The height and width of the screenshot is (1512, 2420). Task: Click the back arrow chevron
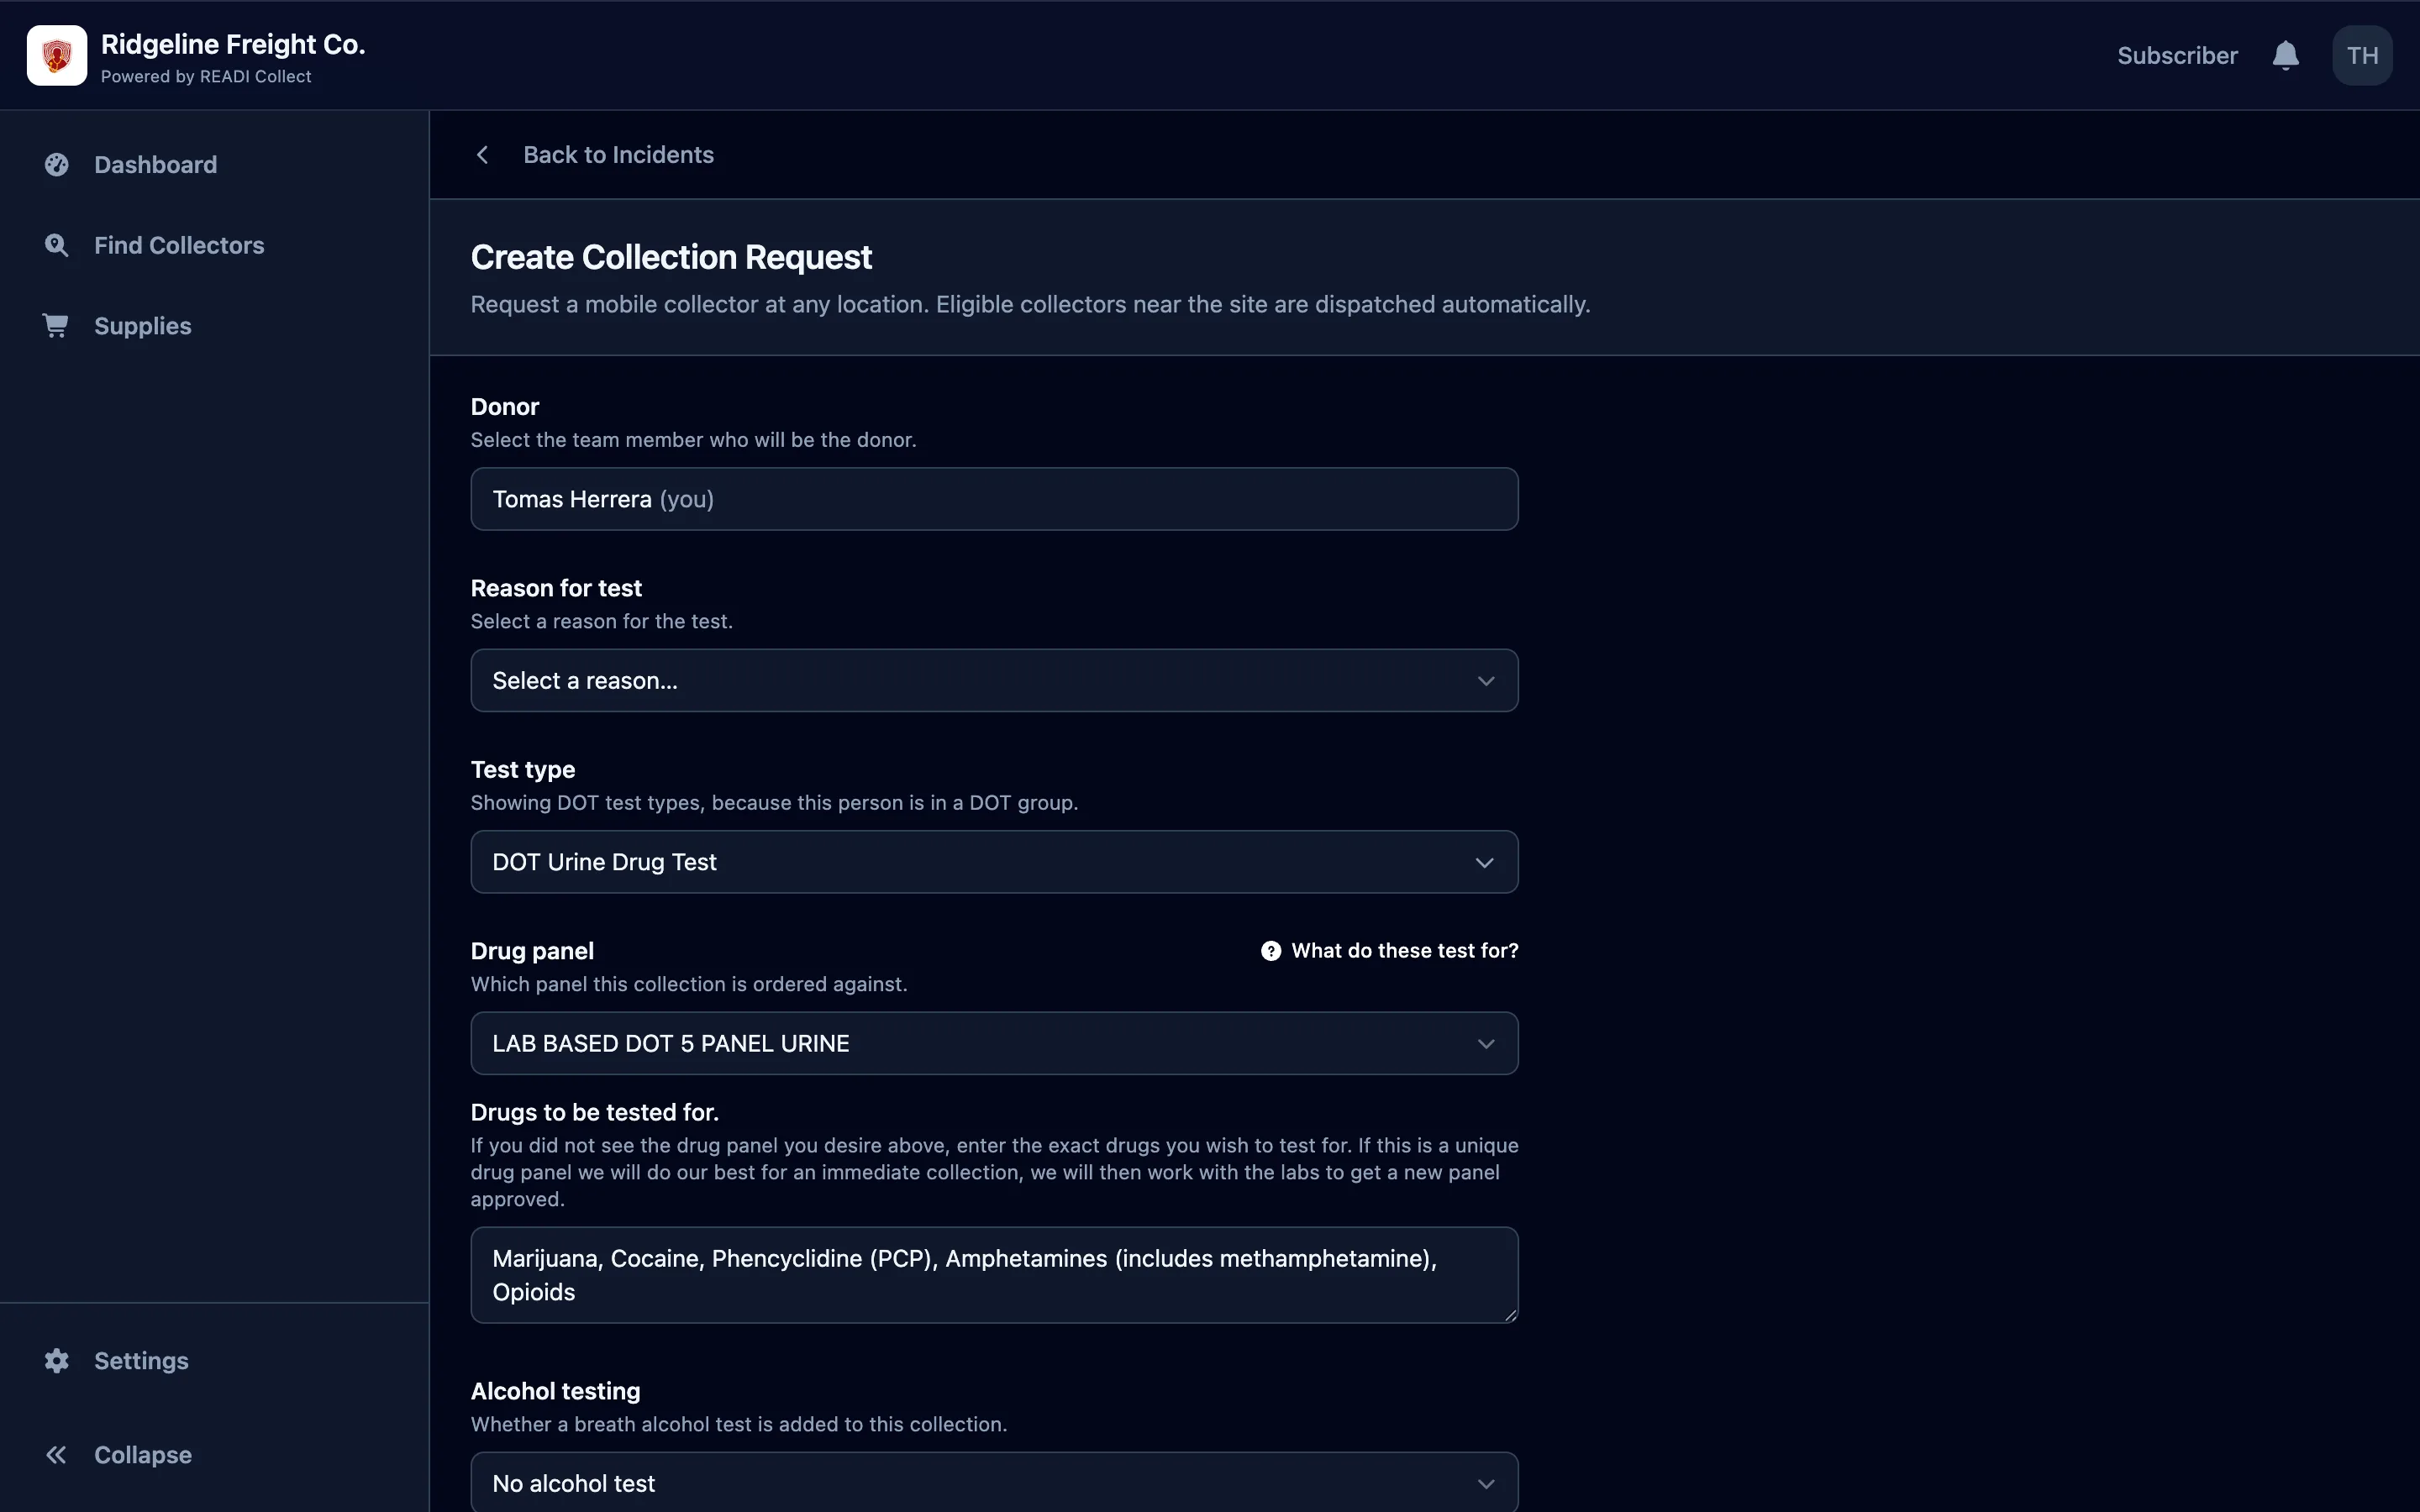tap(482, 155)
